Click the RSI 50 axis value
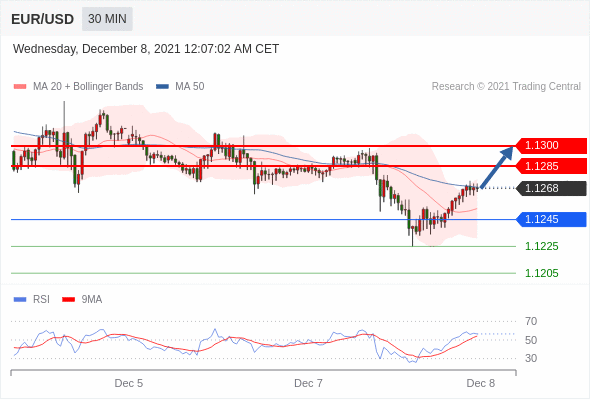The height and width of the screenshot is (400, 590). point(531,340)
